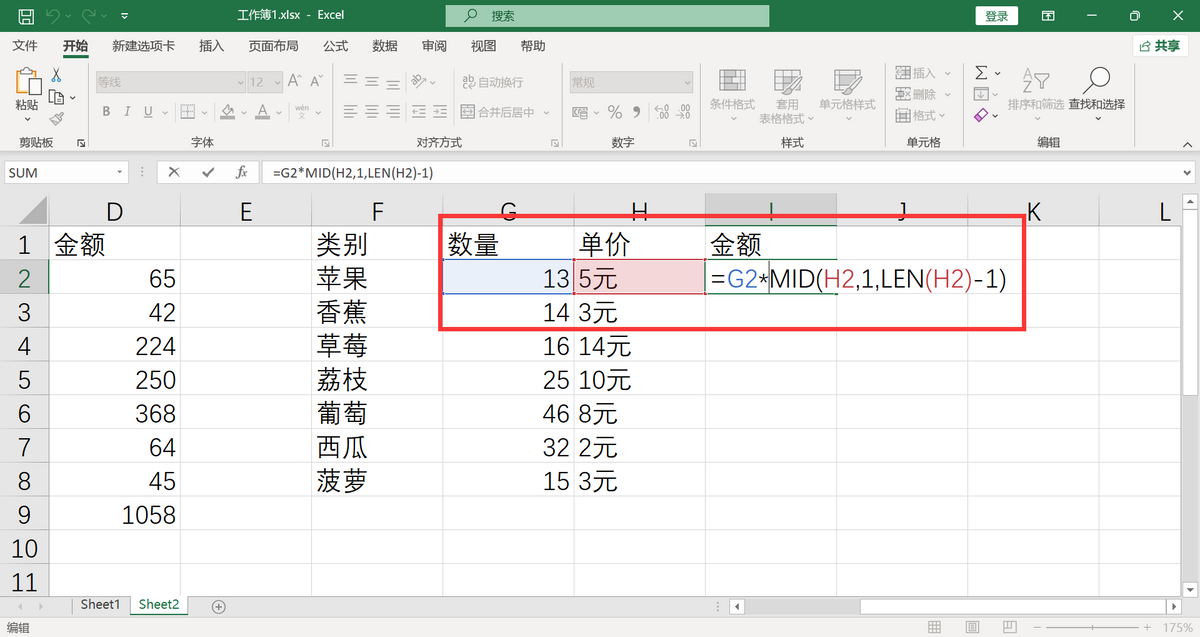
Task: Toggle top vertical alignment
Action: [349, 82]
